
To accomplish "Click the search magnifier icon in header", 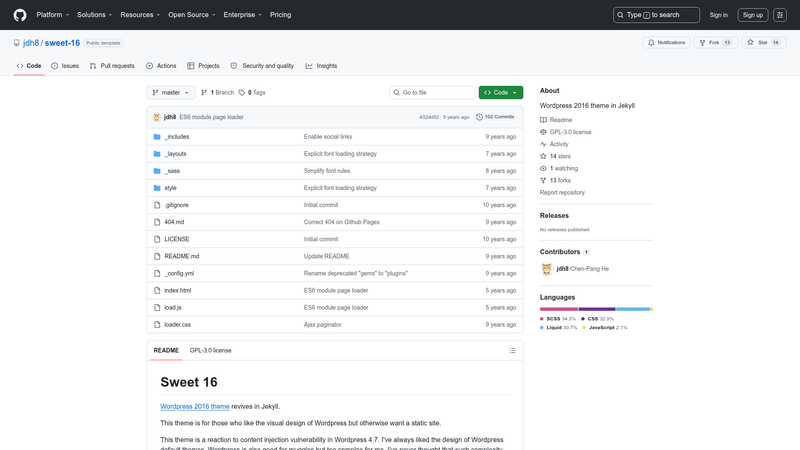I will 620,15.
